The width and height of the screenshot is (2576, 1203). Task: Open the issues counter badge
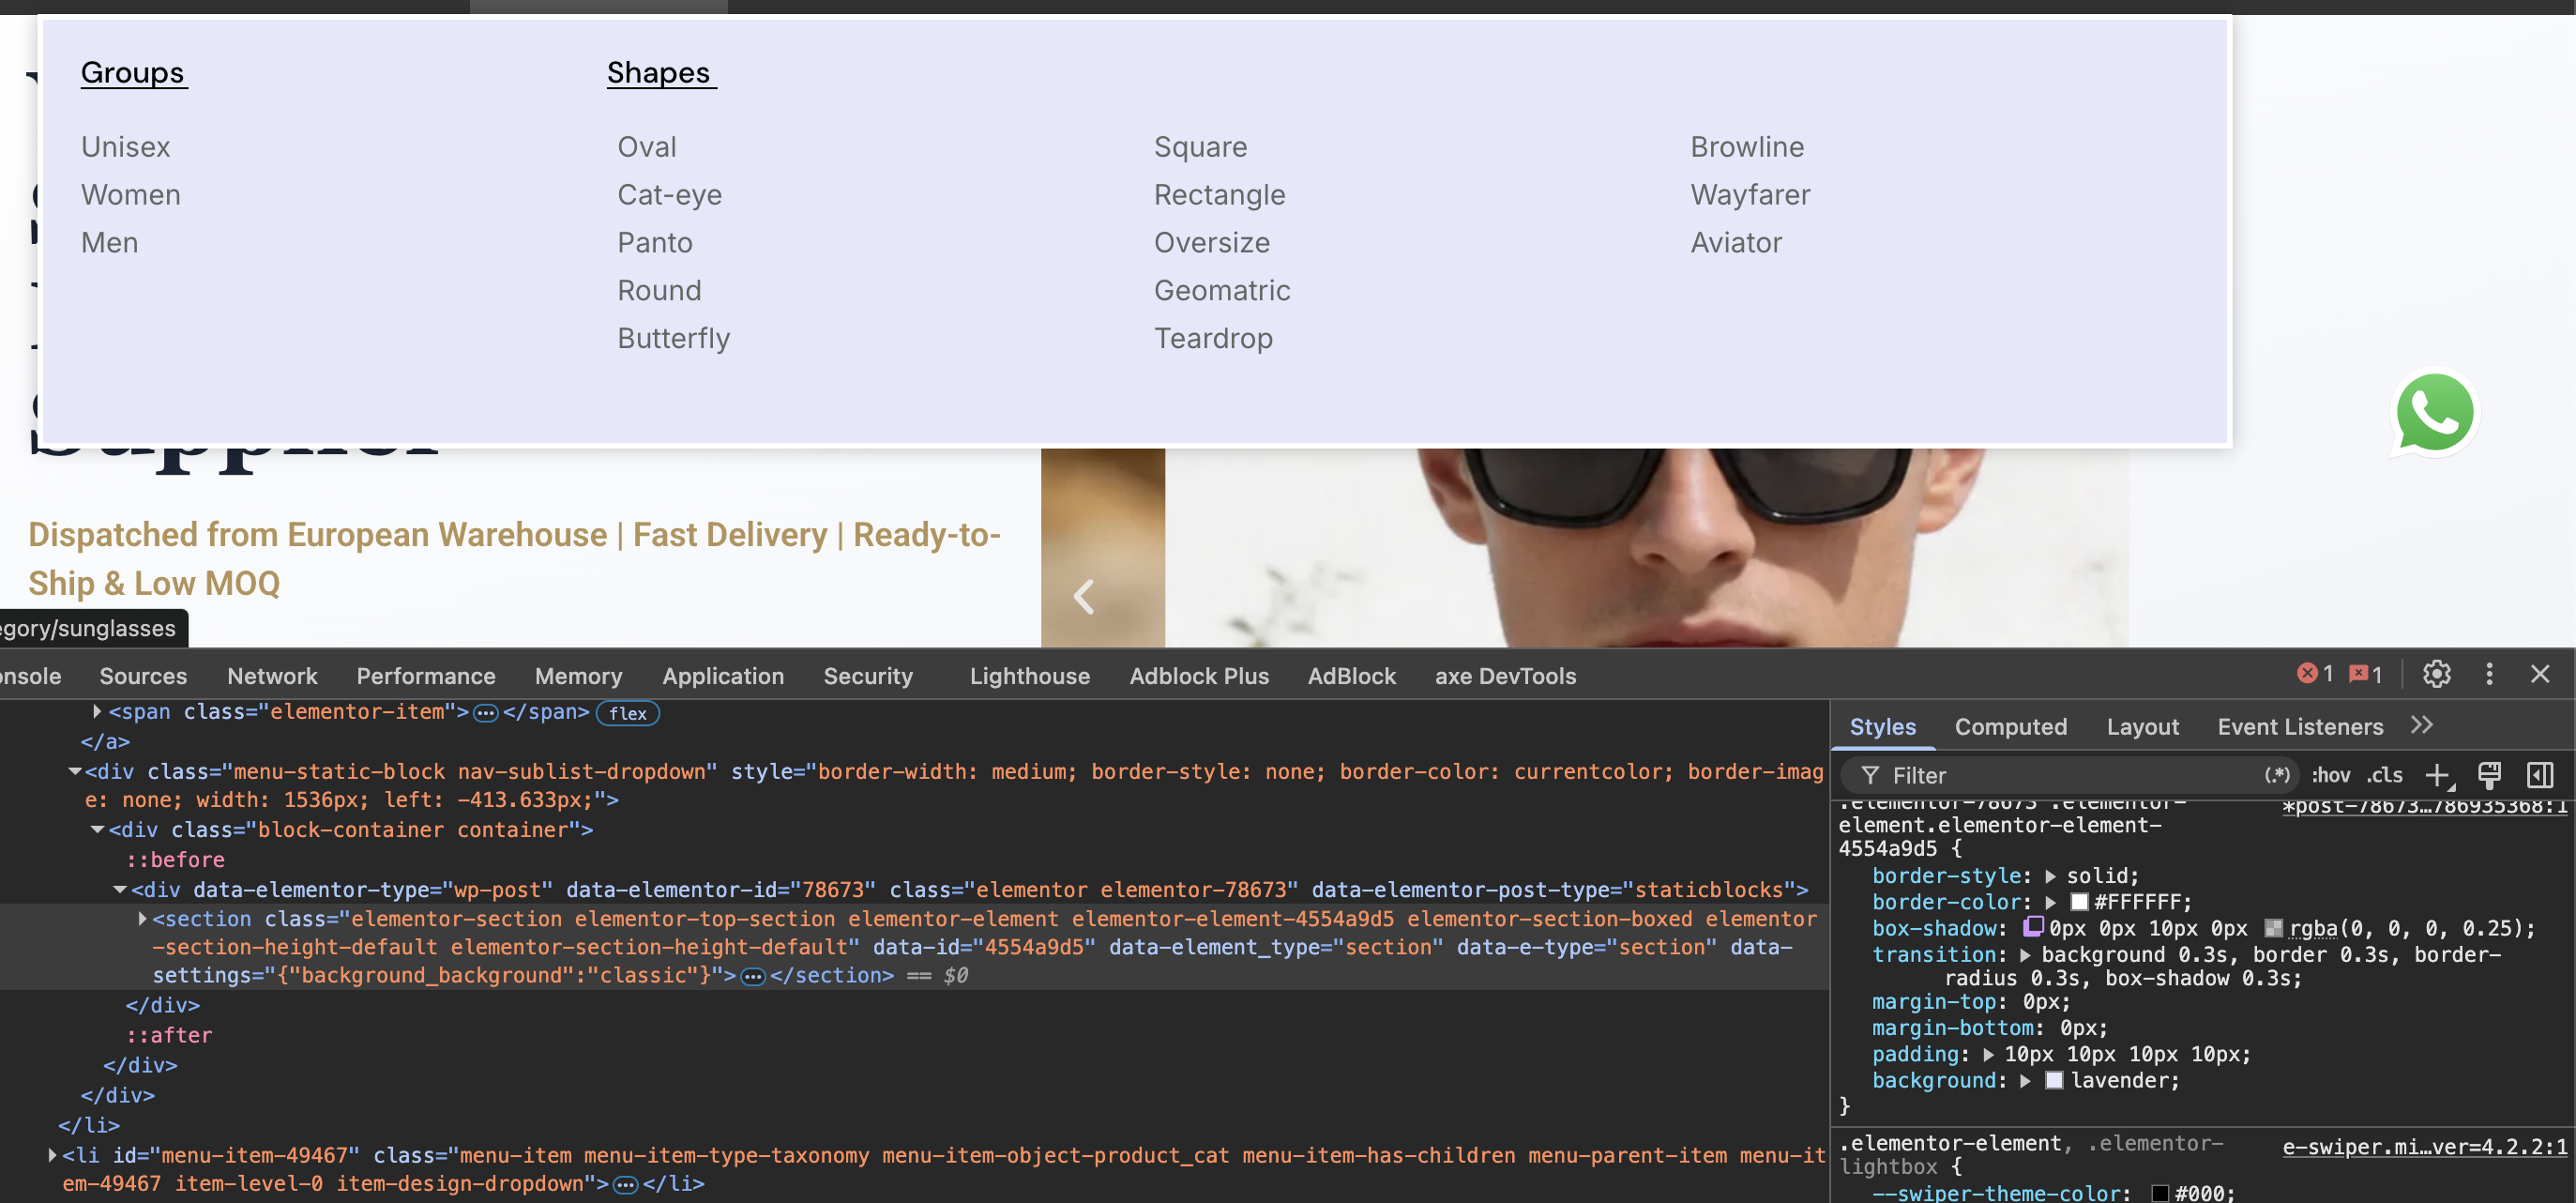[2366, 675]
